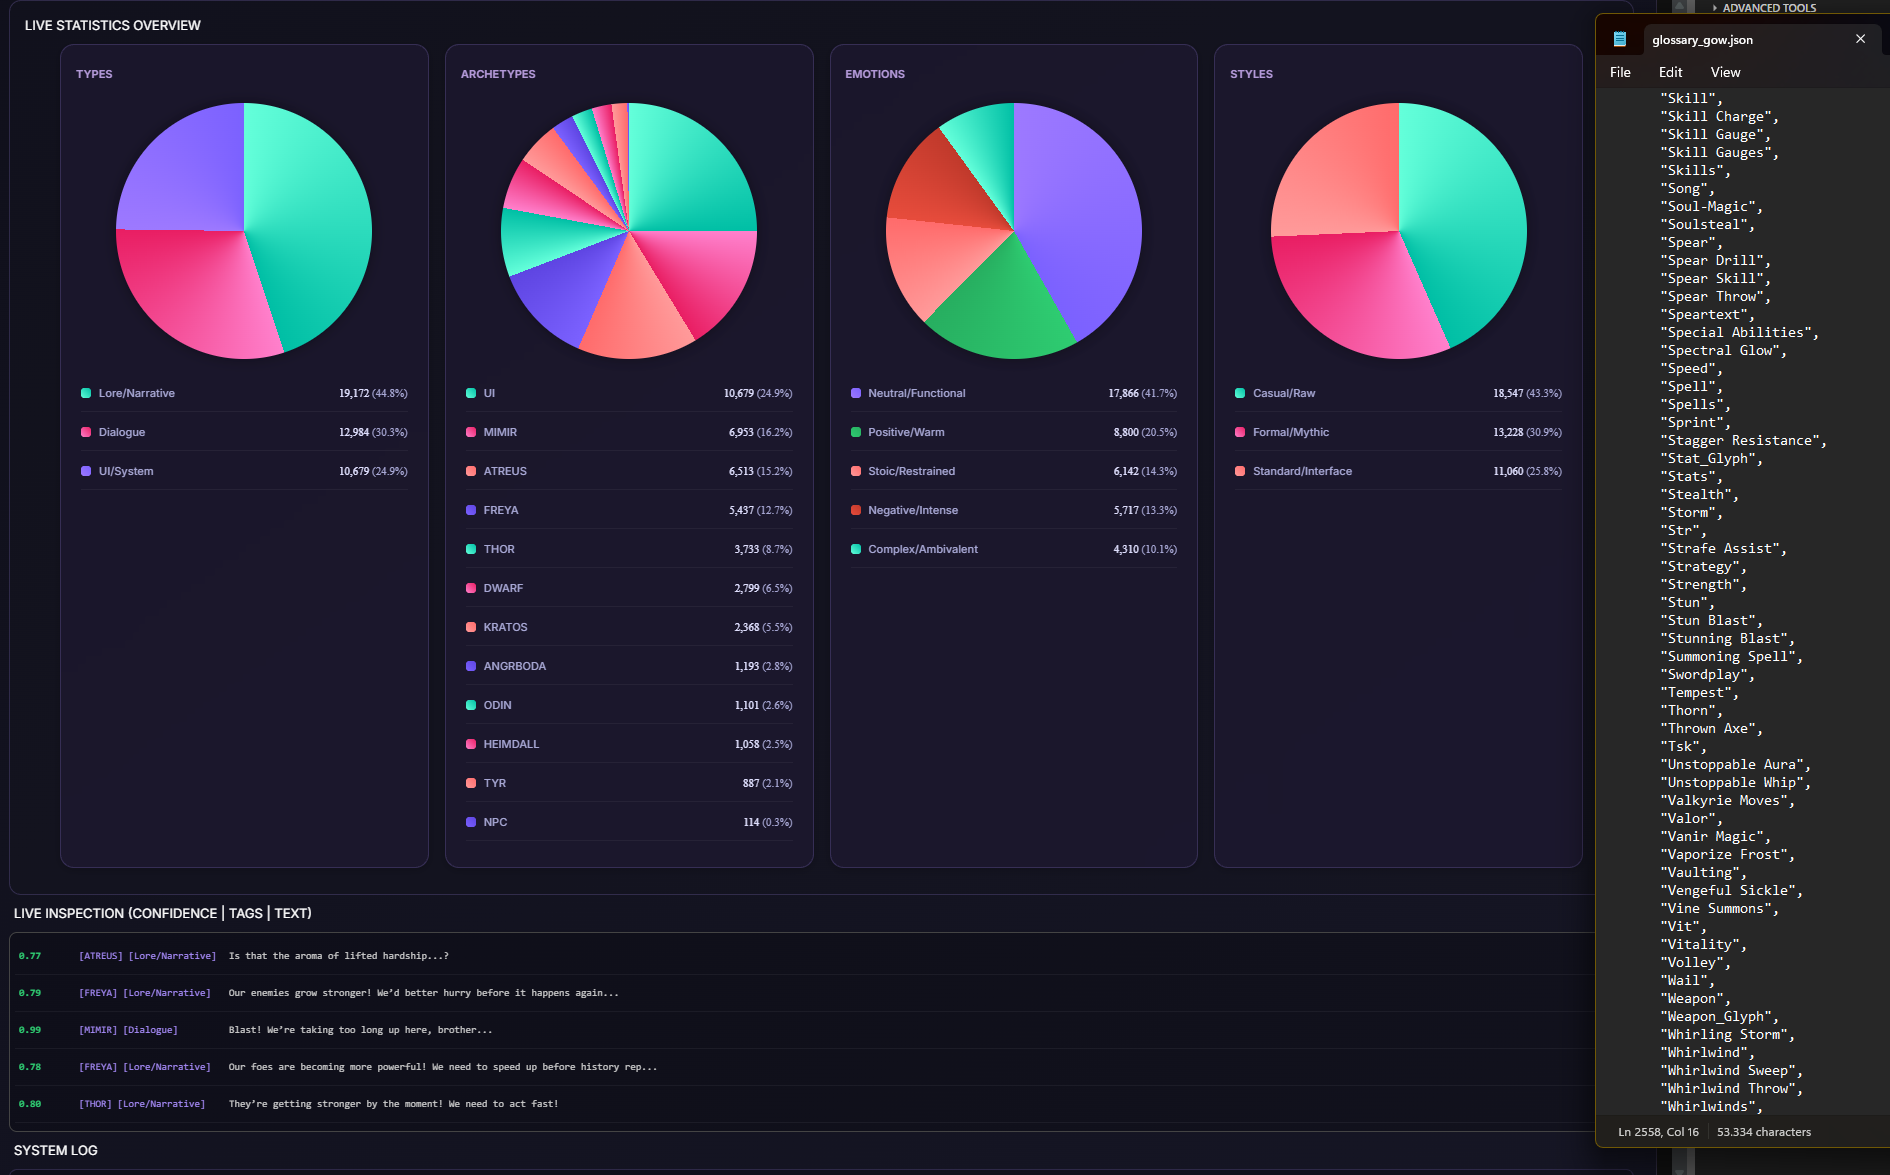
Task: Select the ATREUS tag in live inspection
Action: (x=101, y=956)
